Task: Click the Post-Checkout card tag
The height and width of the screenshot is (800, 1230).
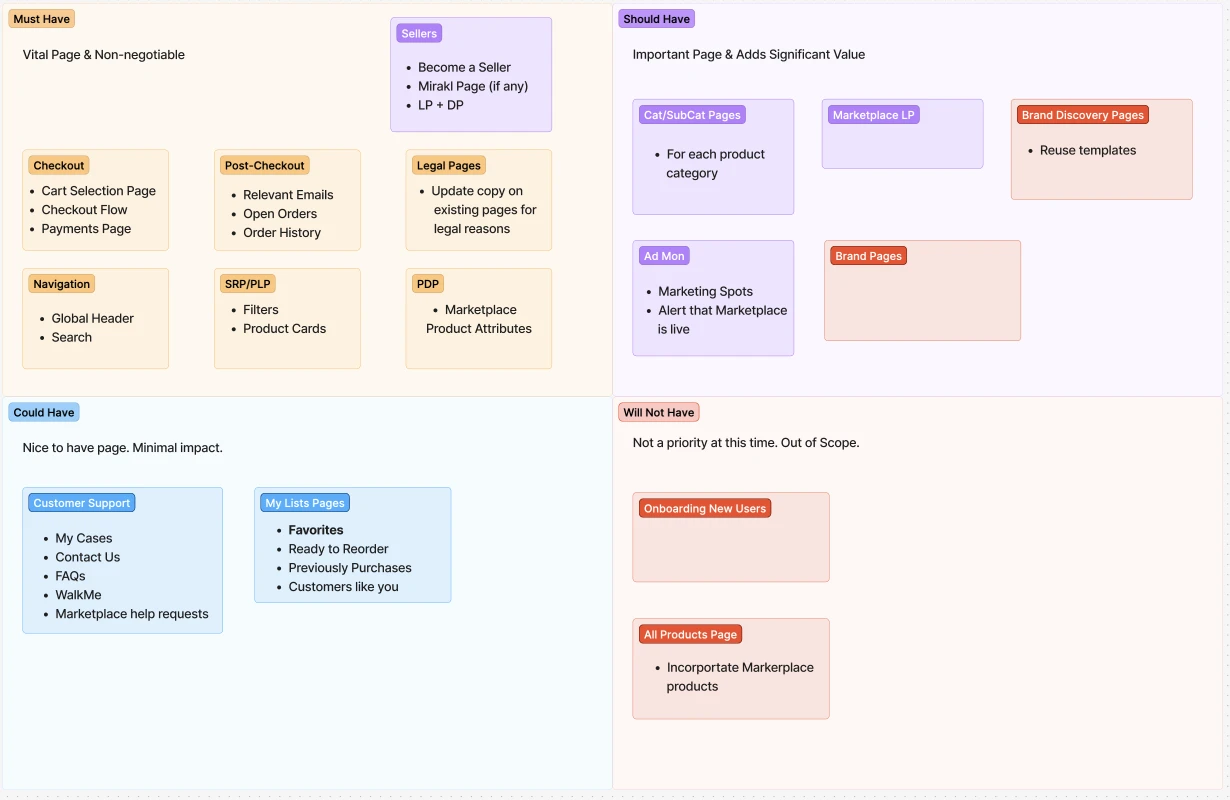Action: 265,166
